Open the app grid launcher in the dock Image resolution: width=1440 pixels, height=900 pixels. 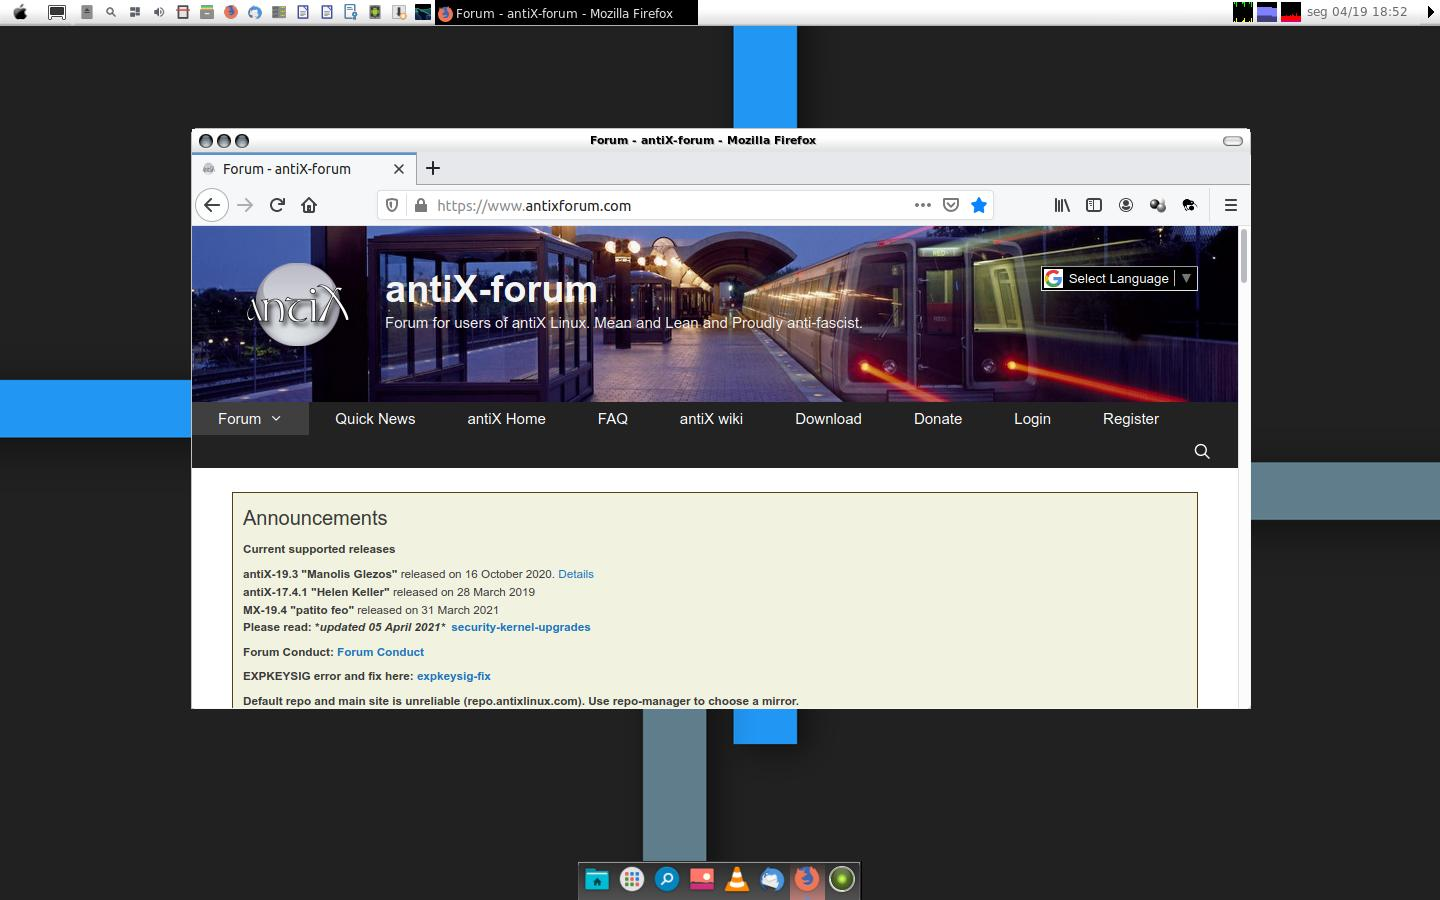pyautogui.click(x=632, y=879)
